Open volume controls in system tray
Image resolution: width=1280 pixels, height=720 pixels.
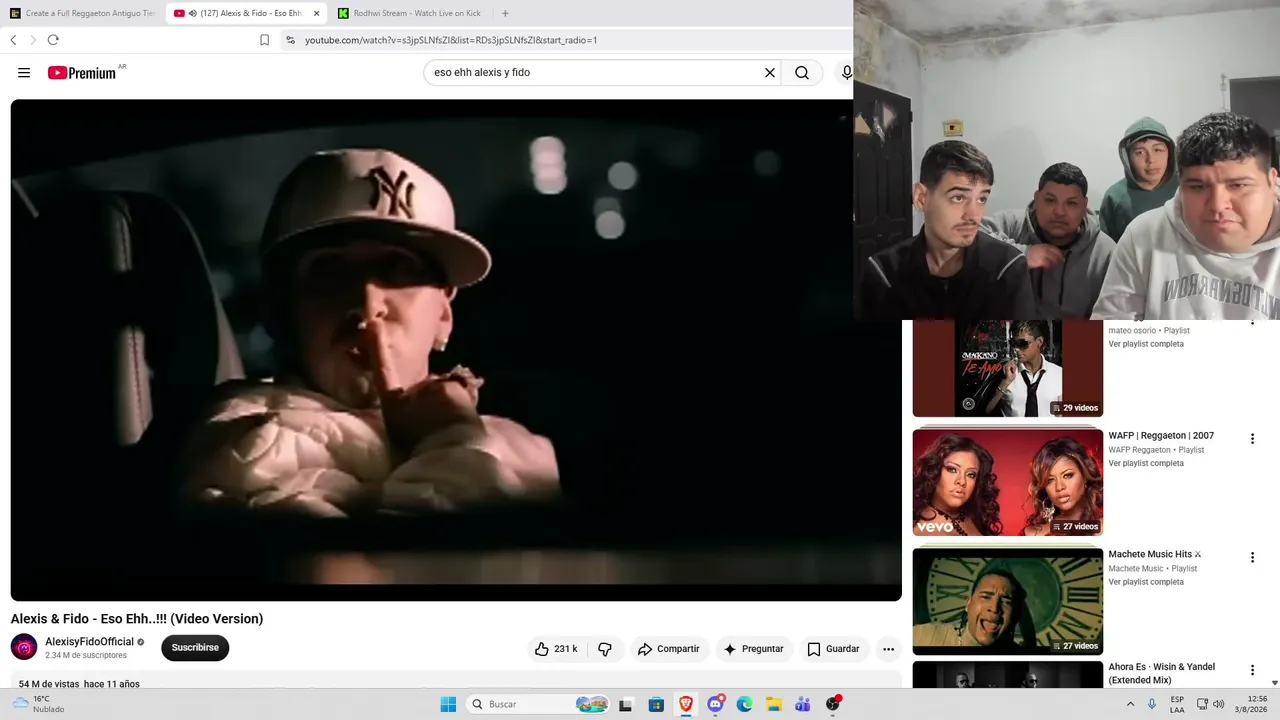coord(1218,704)
